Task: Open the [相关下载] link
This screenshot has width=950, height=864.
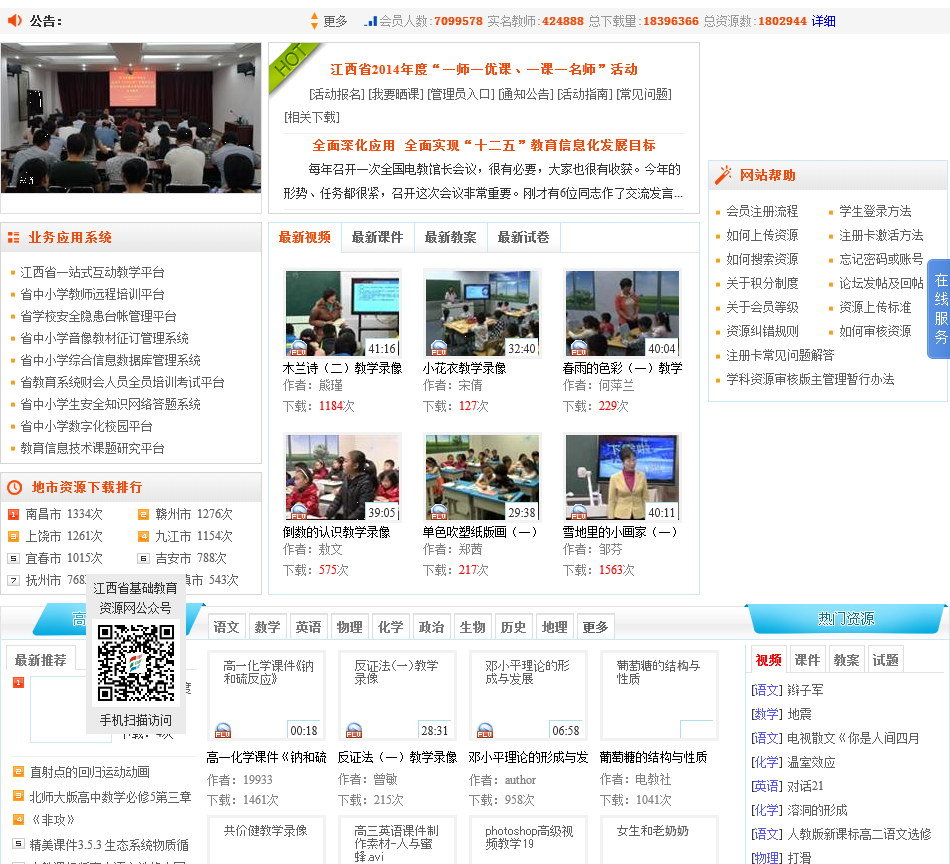Action: [311, 117]
